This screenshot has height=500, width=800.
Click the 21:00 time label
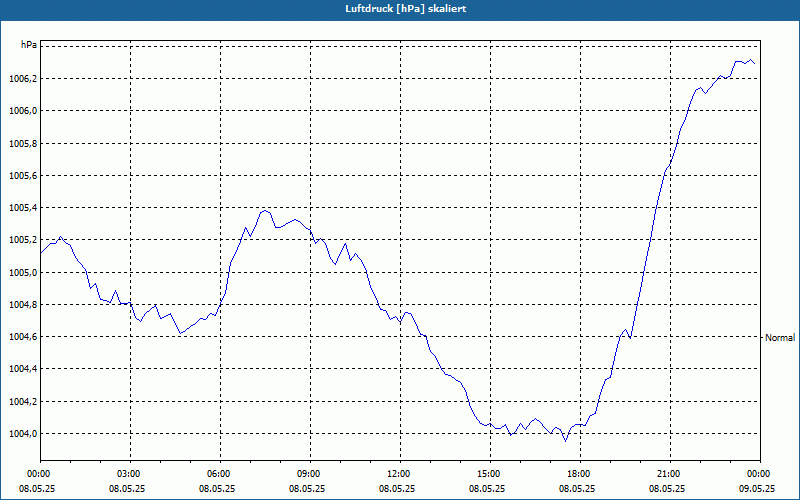670,473
